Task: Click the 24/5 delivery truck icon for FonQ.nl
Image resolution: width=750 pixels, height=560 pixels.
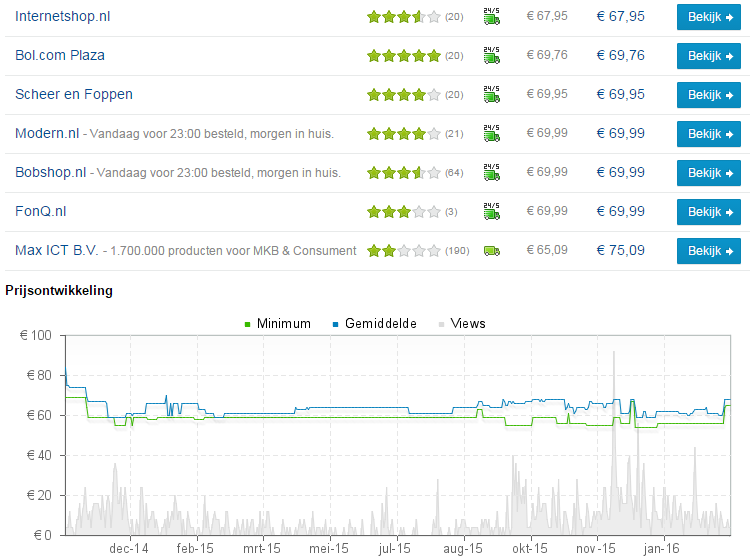Action: point(492,211)
